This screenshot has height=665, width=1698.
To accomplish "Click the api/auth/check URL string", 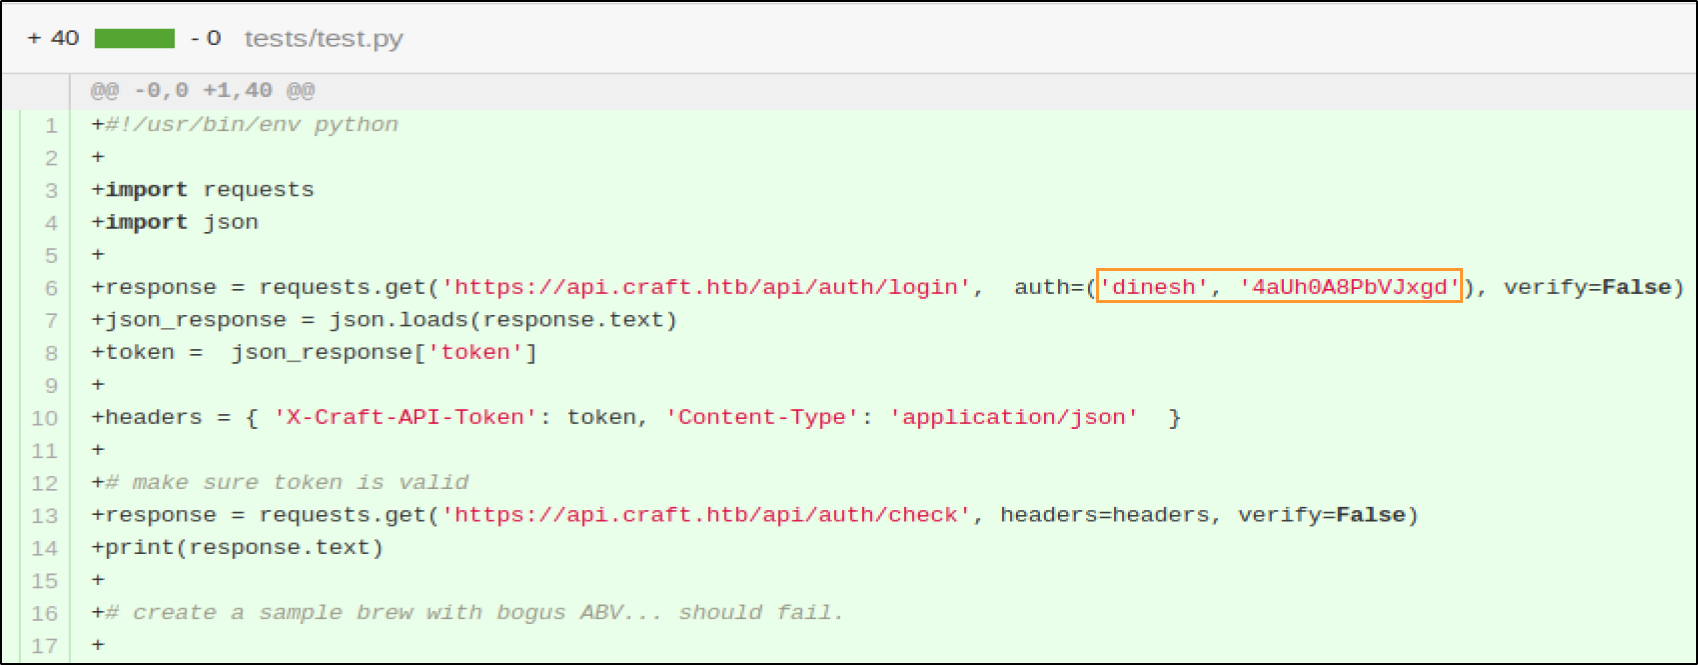I will [x=706, y=516].
